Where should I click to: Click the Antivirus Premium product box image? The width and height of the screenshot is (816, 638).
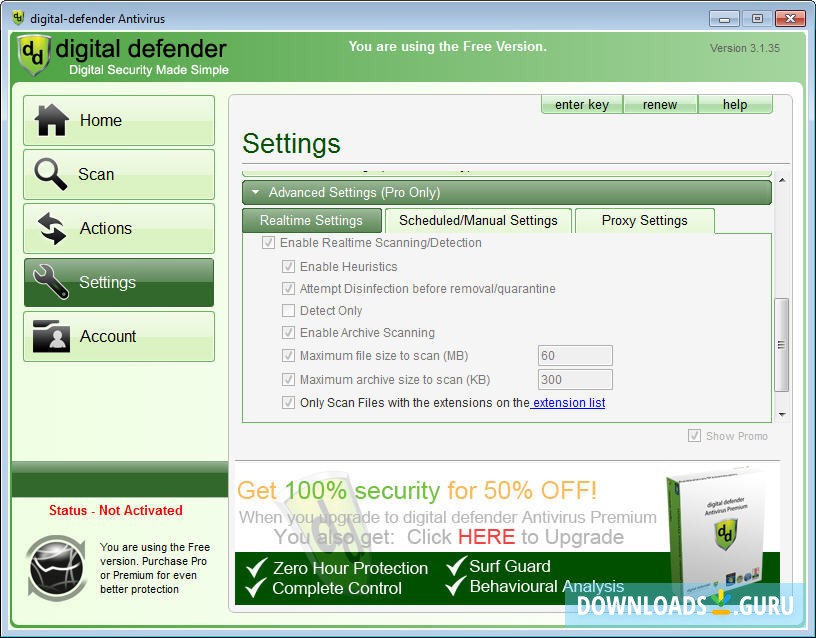[718, 531]
